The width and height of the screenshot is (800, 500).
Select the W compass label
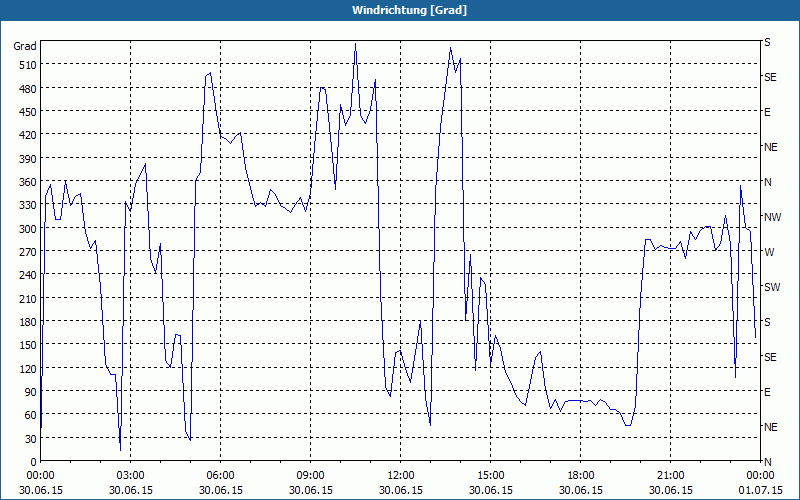[x=769, y=252]
